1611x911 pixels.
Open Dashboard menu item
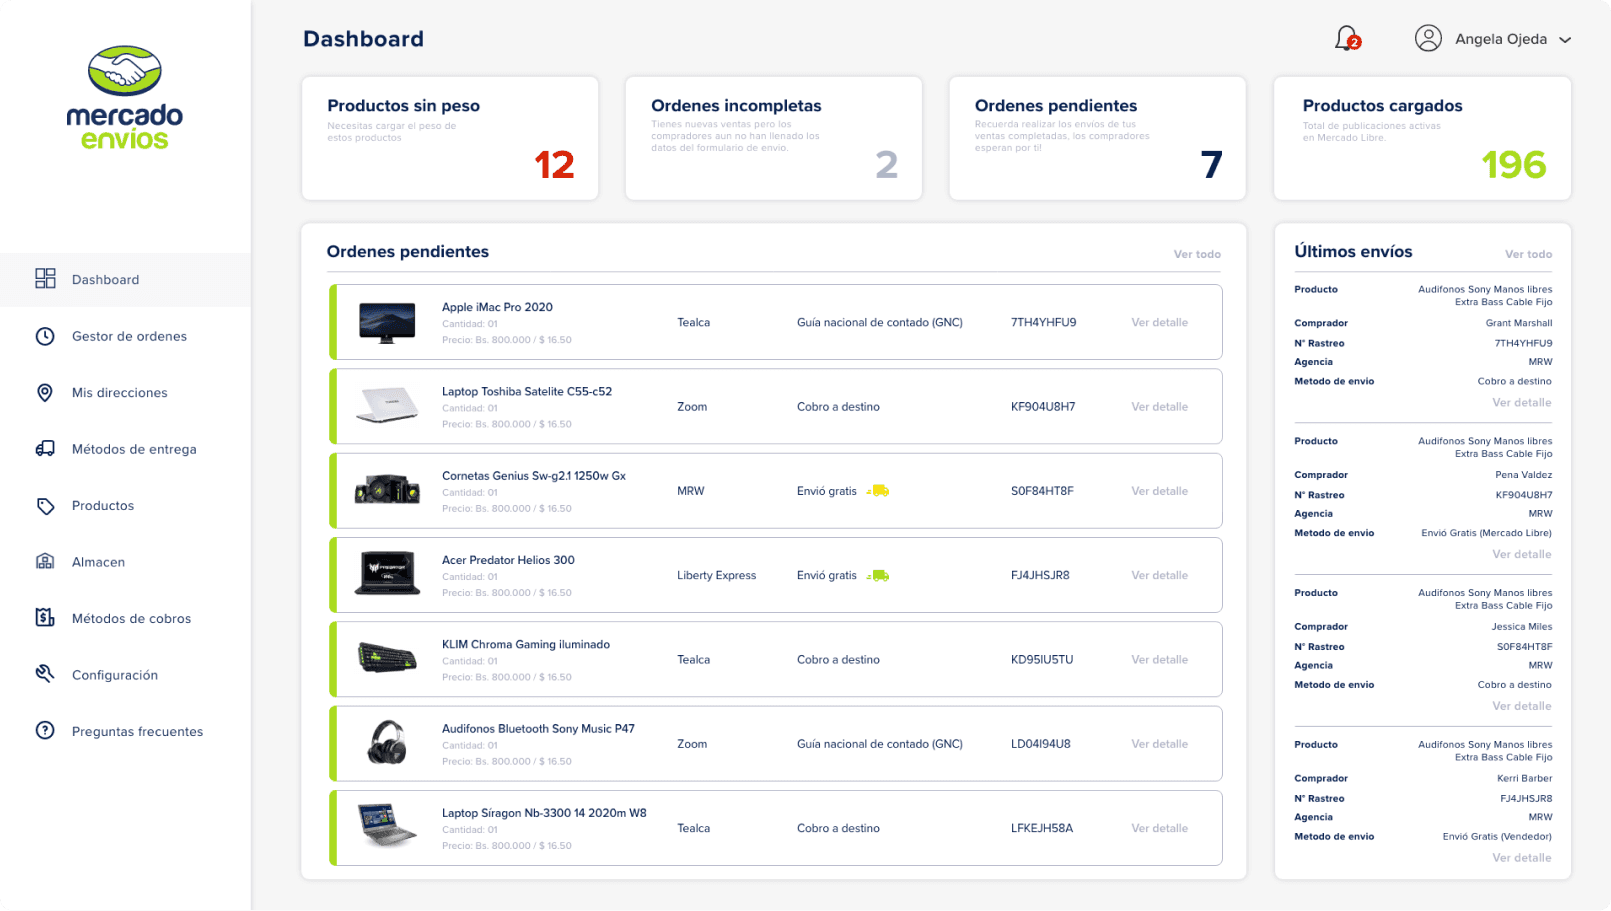point(126,280)
